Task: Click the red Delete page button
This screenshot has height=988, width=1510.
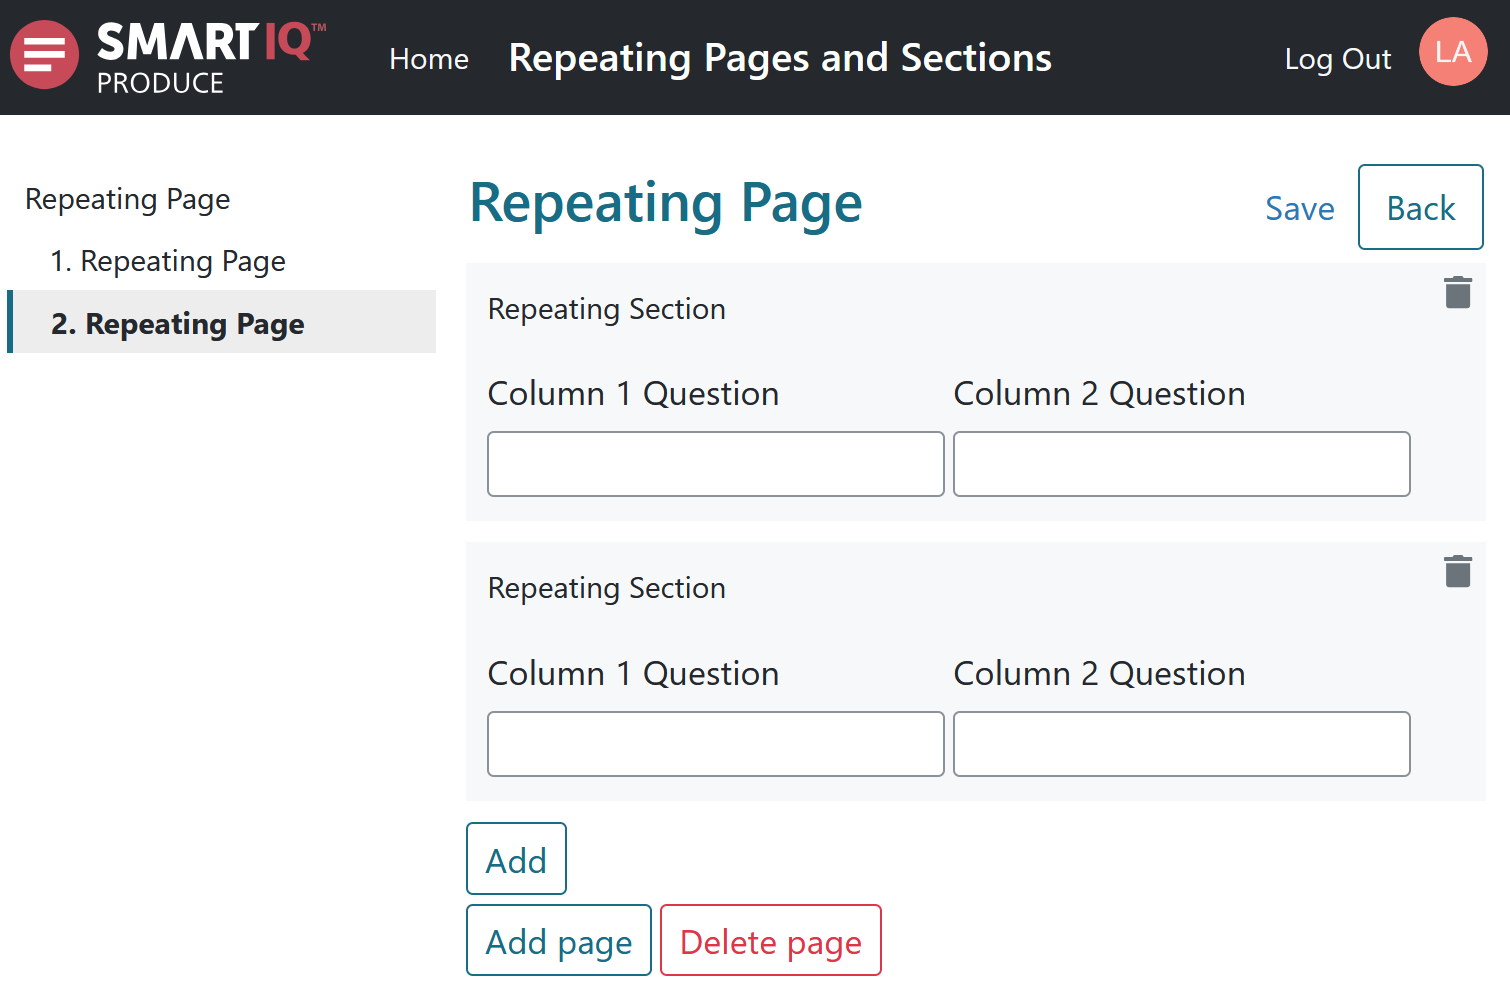Action: click(x=770, y=941)
